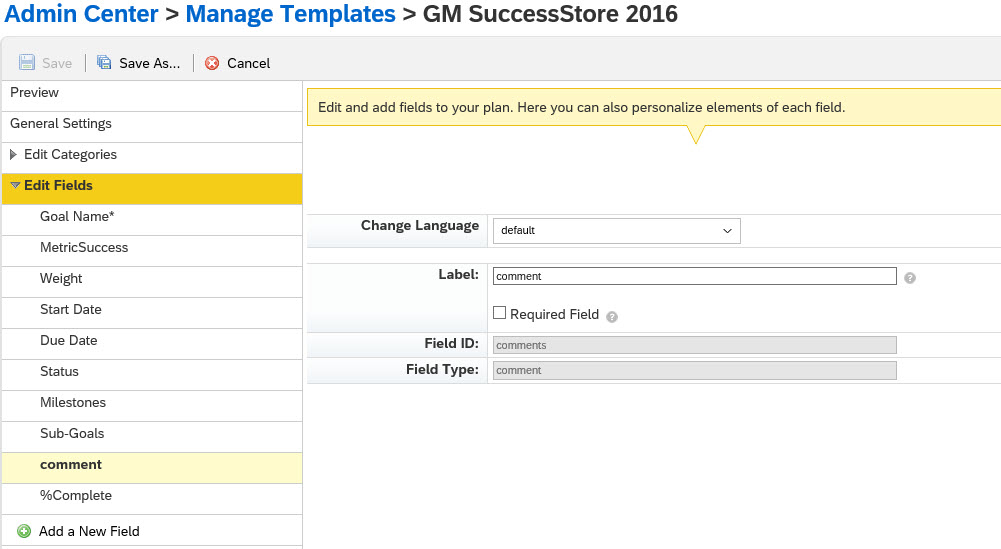Click the Save As copy icon
Viewport: 1001px width, 549px height.
[x=103, y=63]
